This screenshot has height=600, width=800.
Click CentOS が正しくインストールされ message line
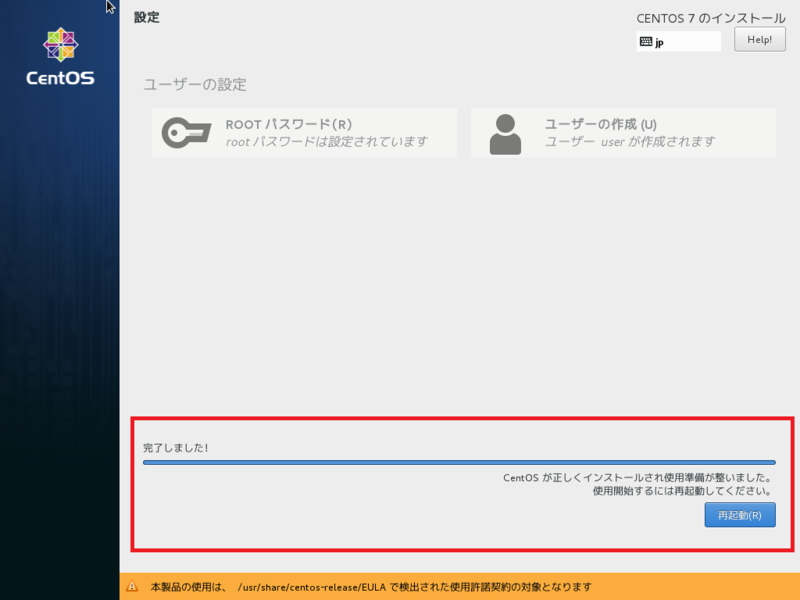(637, 478)
